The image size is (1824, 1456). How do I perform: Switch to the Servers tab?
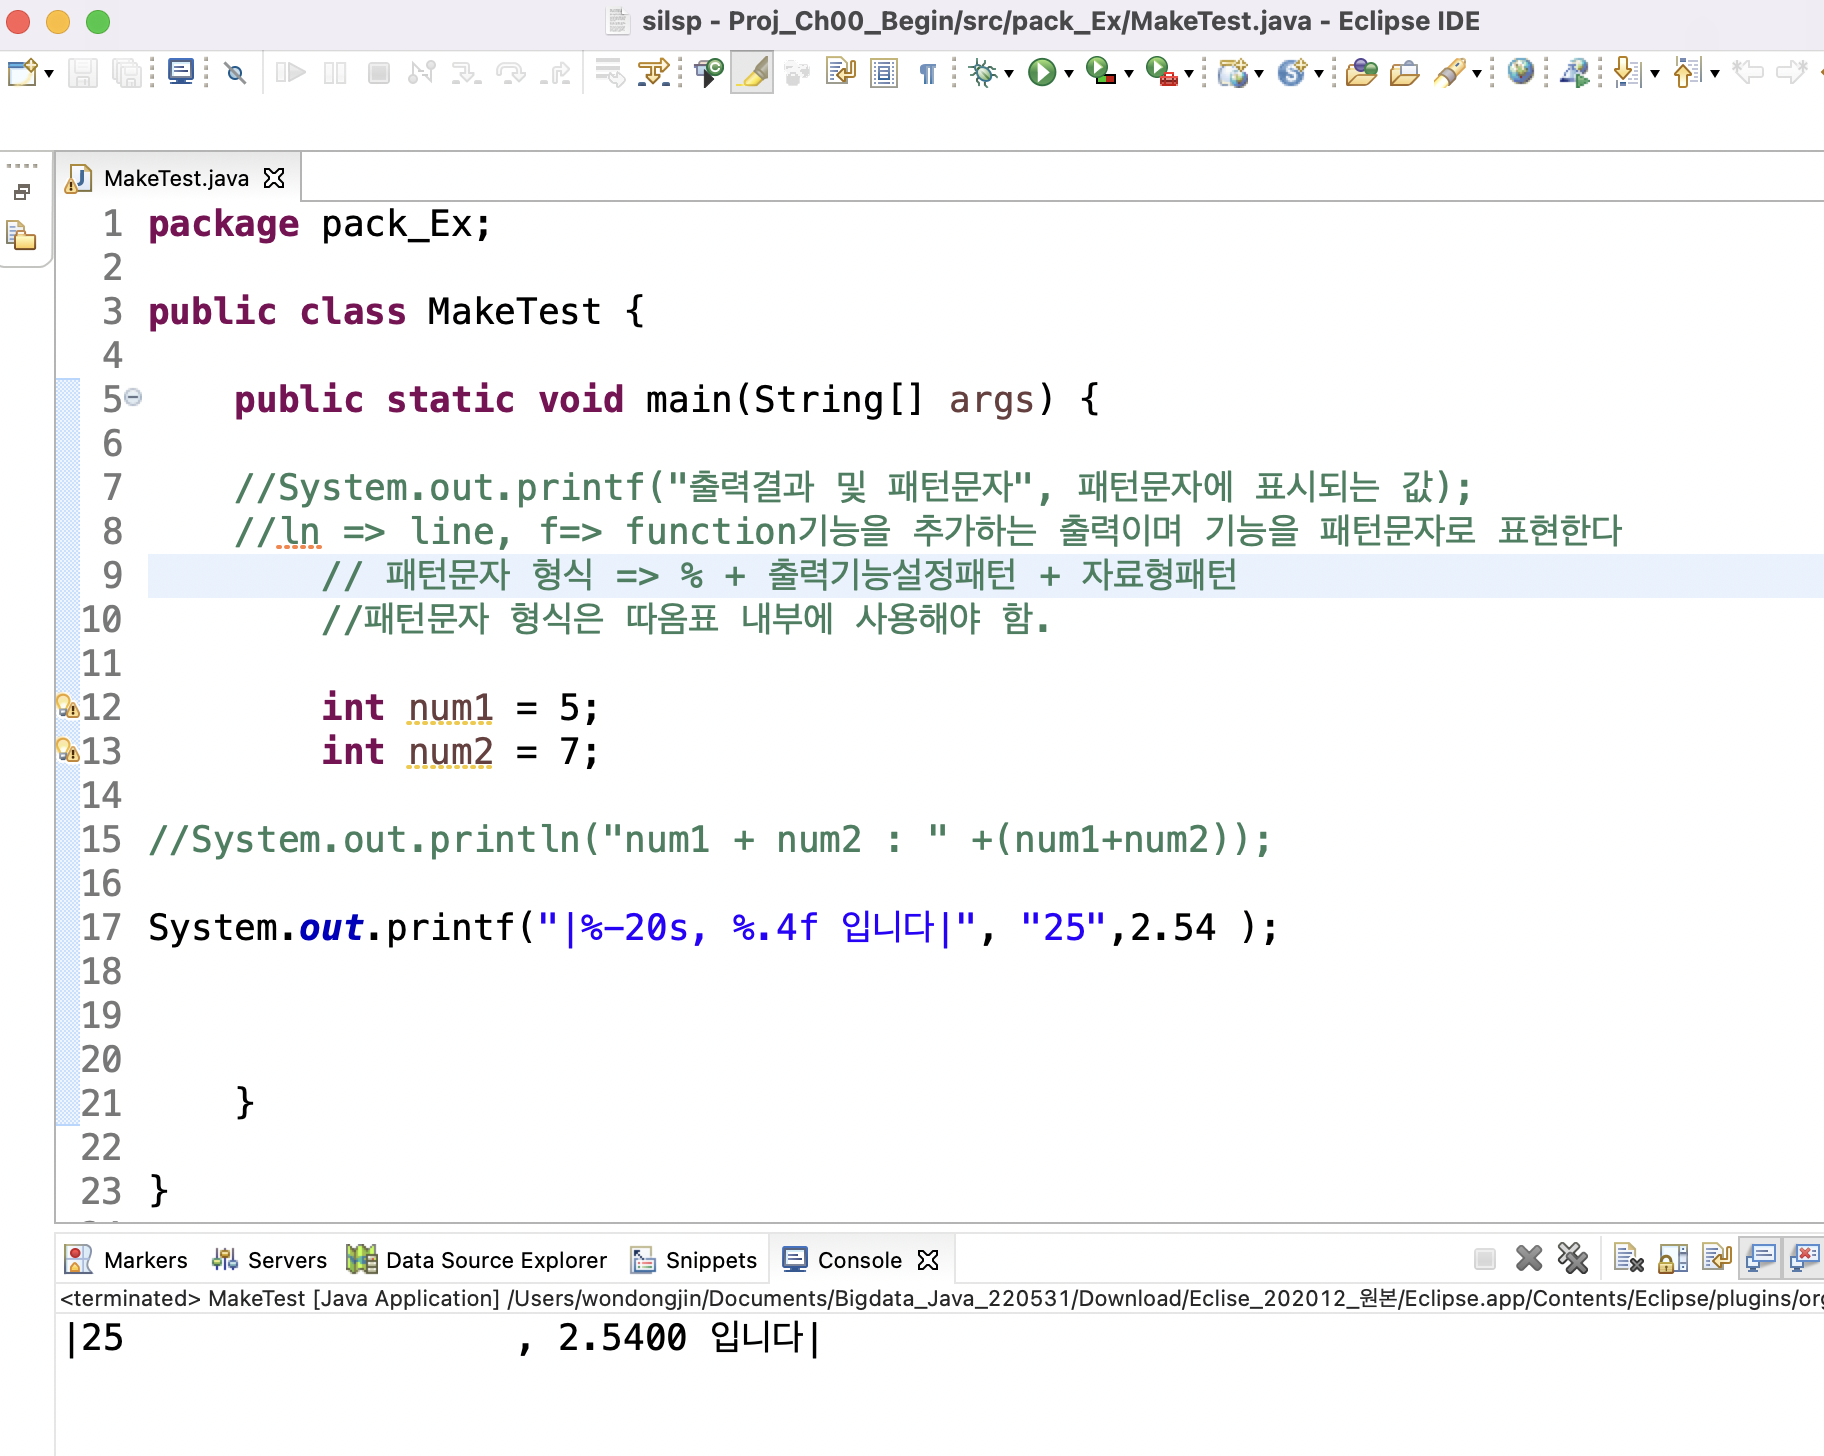pyautogui.click(x=269, y=1260)
